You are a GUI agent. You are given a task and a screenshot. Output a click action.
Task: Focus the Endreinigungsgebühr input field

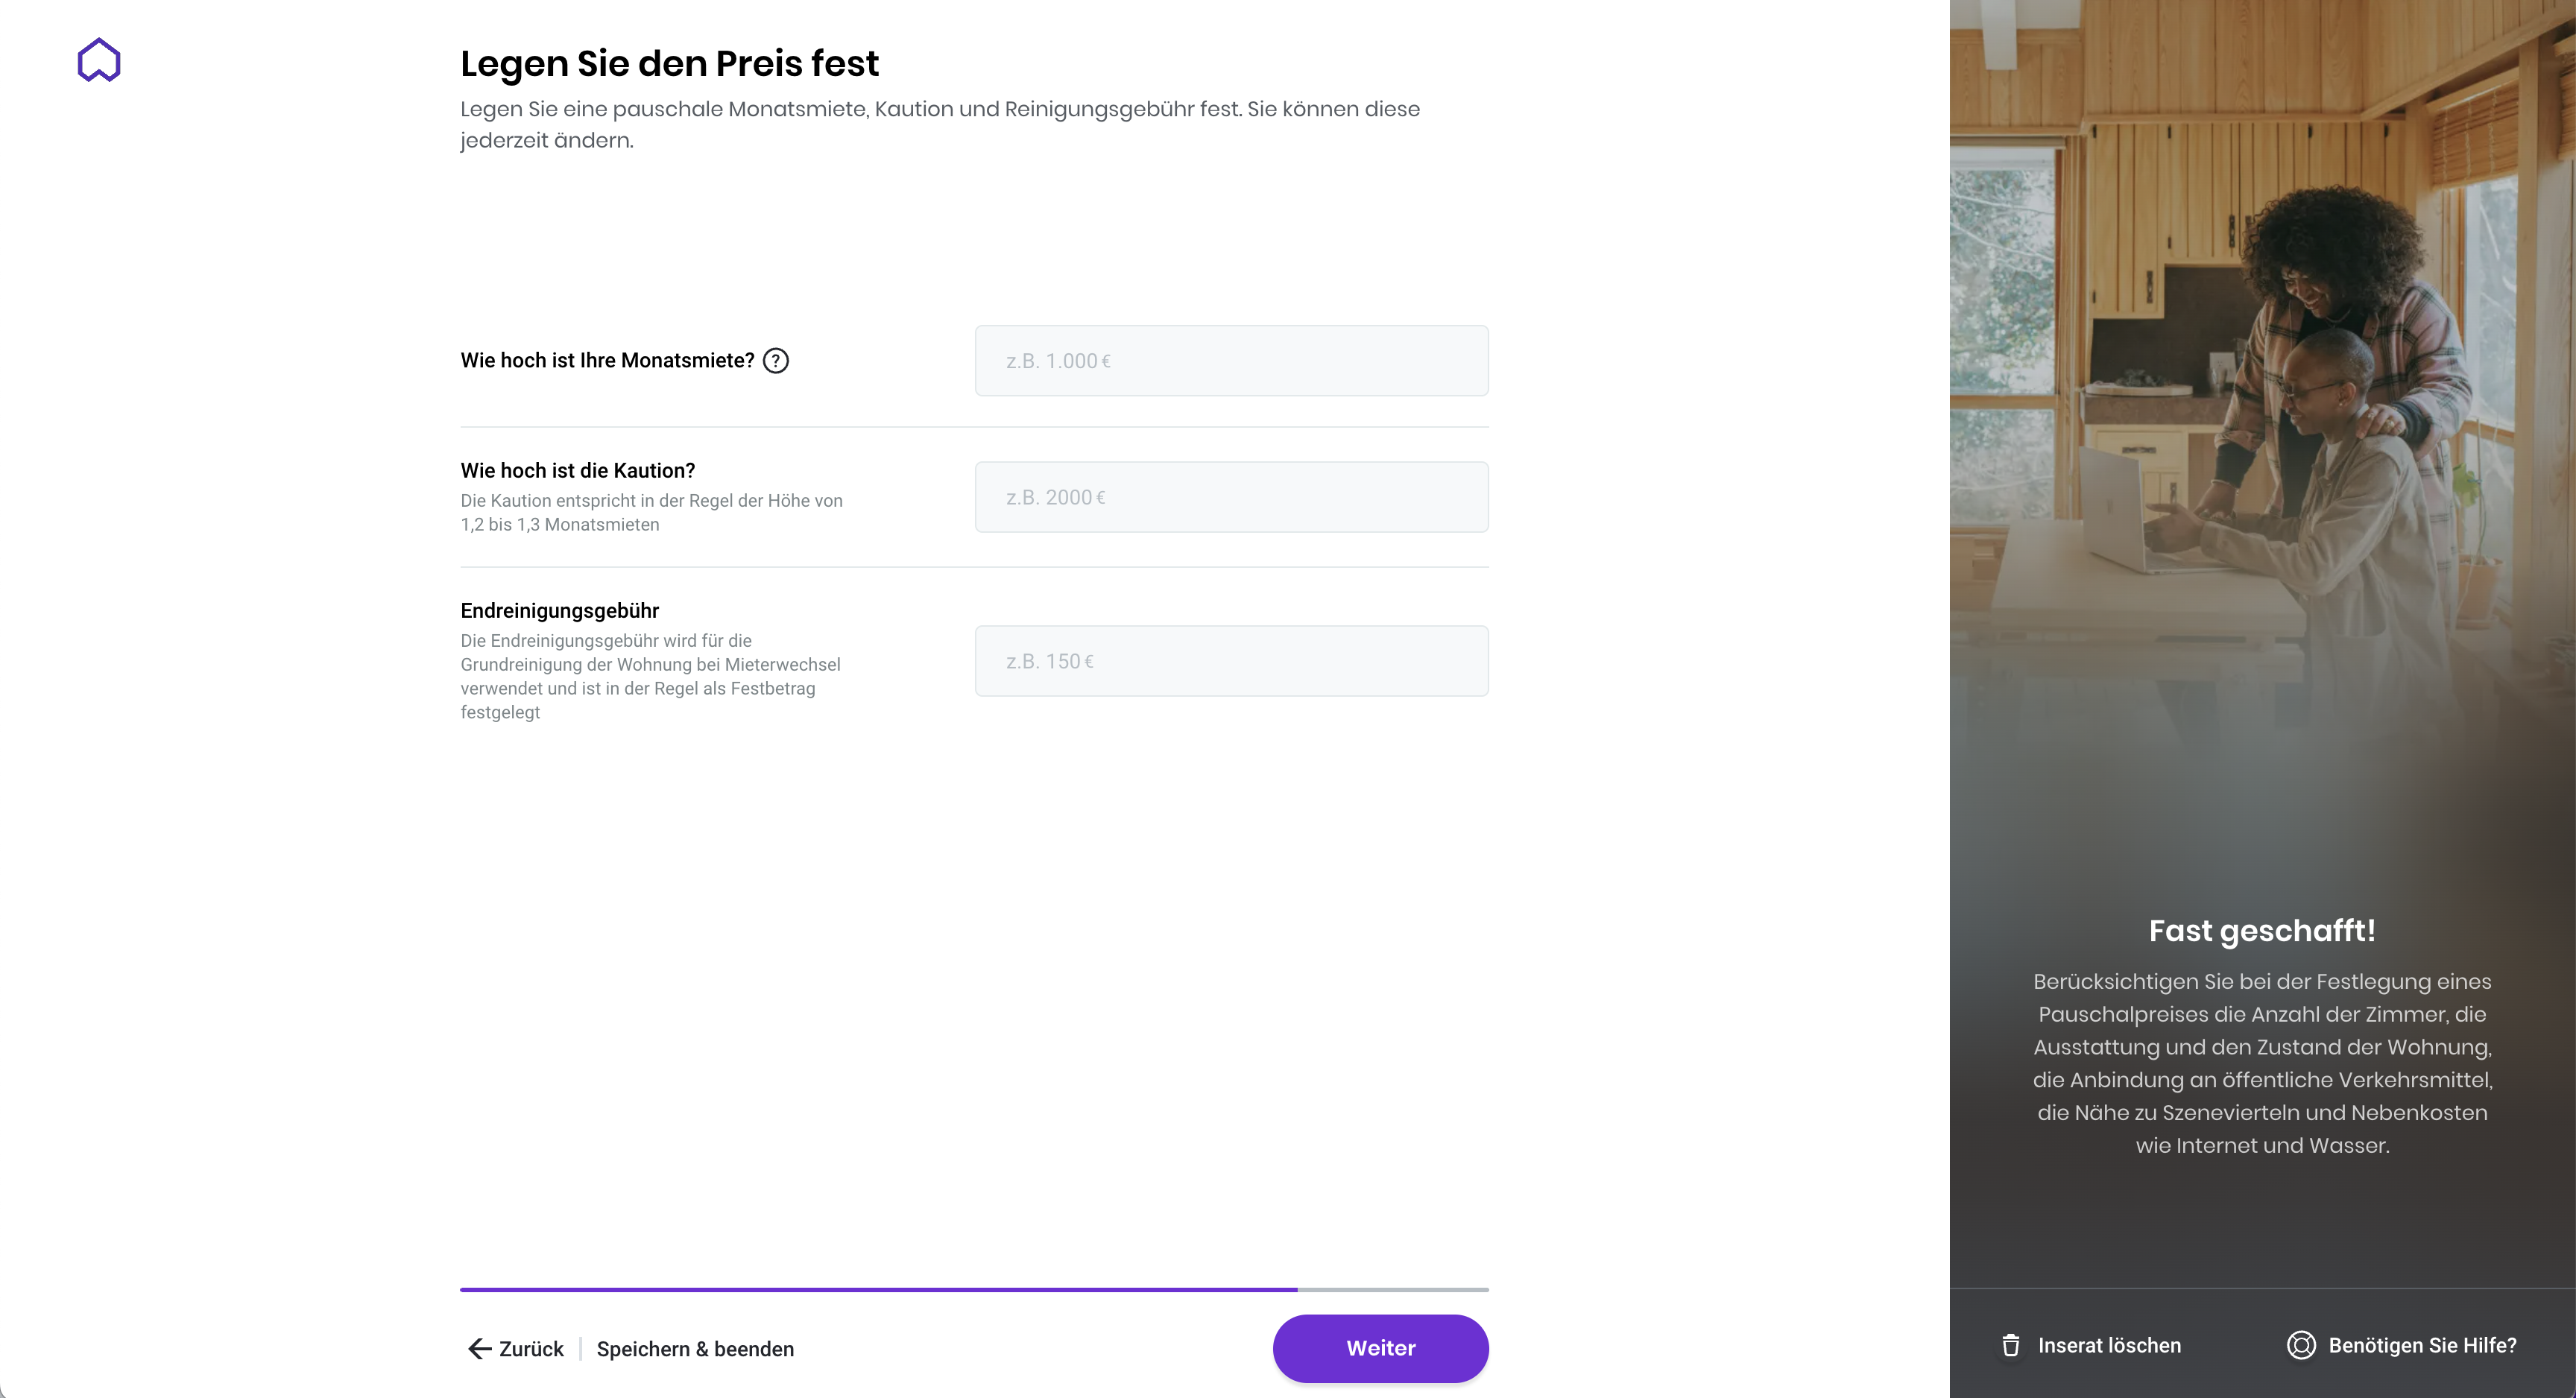click(1231, 661)
